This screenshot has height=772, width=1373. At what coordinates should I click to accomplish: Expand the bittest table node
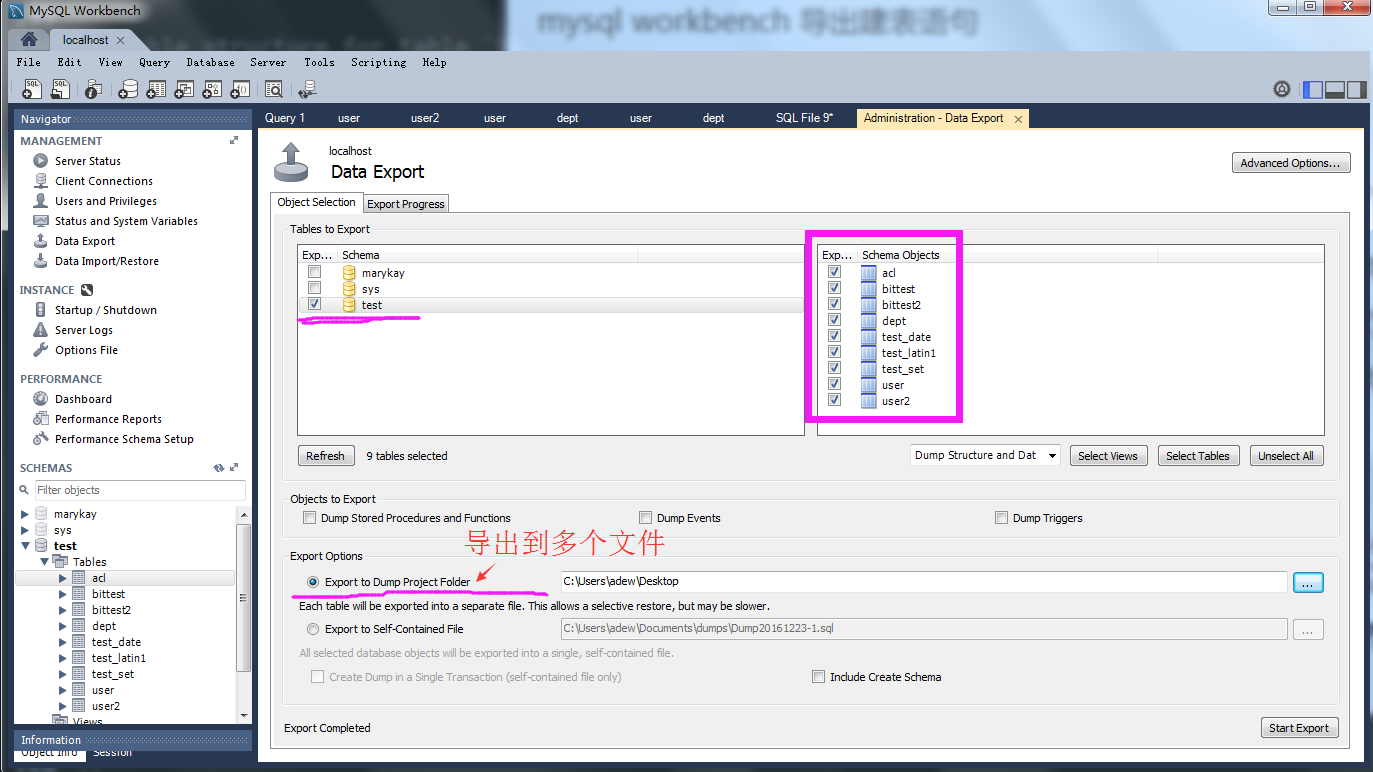pyautogui.click(x=63, y=594)
